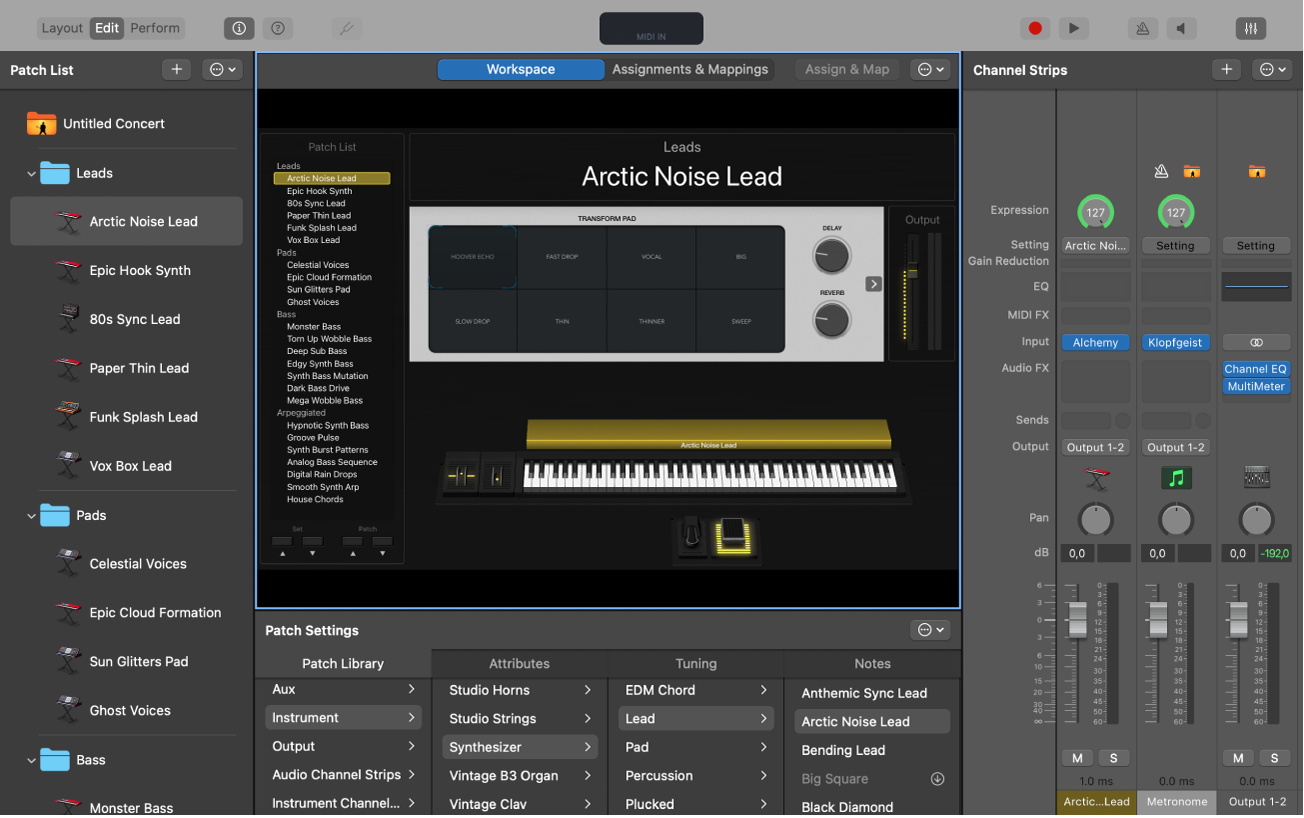This screenshot has width=1304, height=818.
Task: Switch to Assignments & Mappings tab
Action: 690,69
